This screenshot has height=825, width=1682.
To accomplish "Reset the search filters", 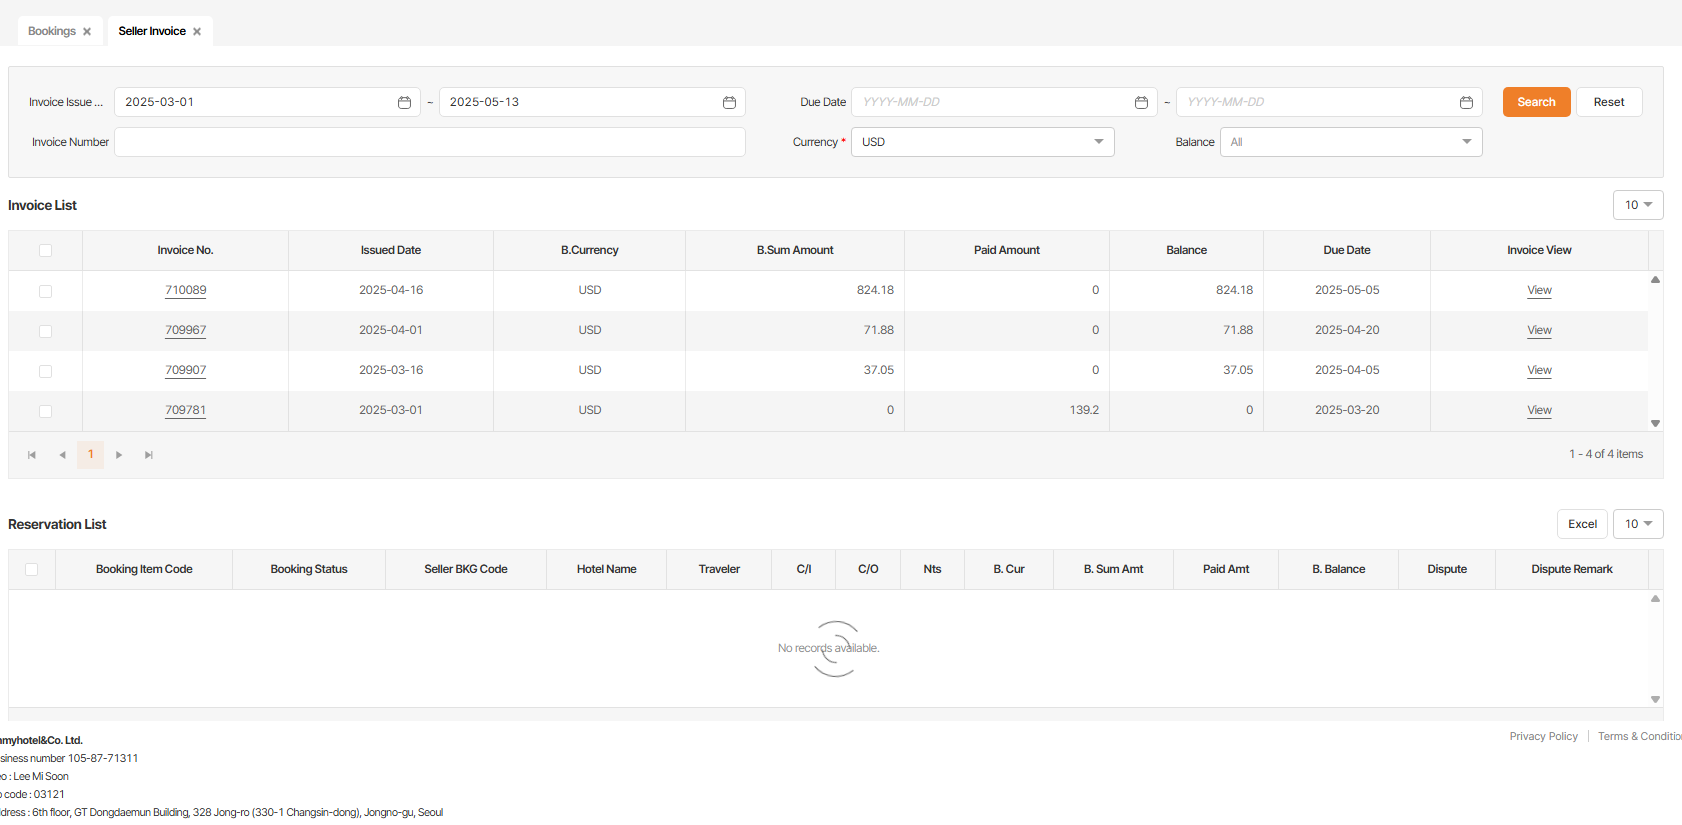I will coord(1609,102).
